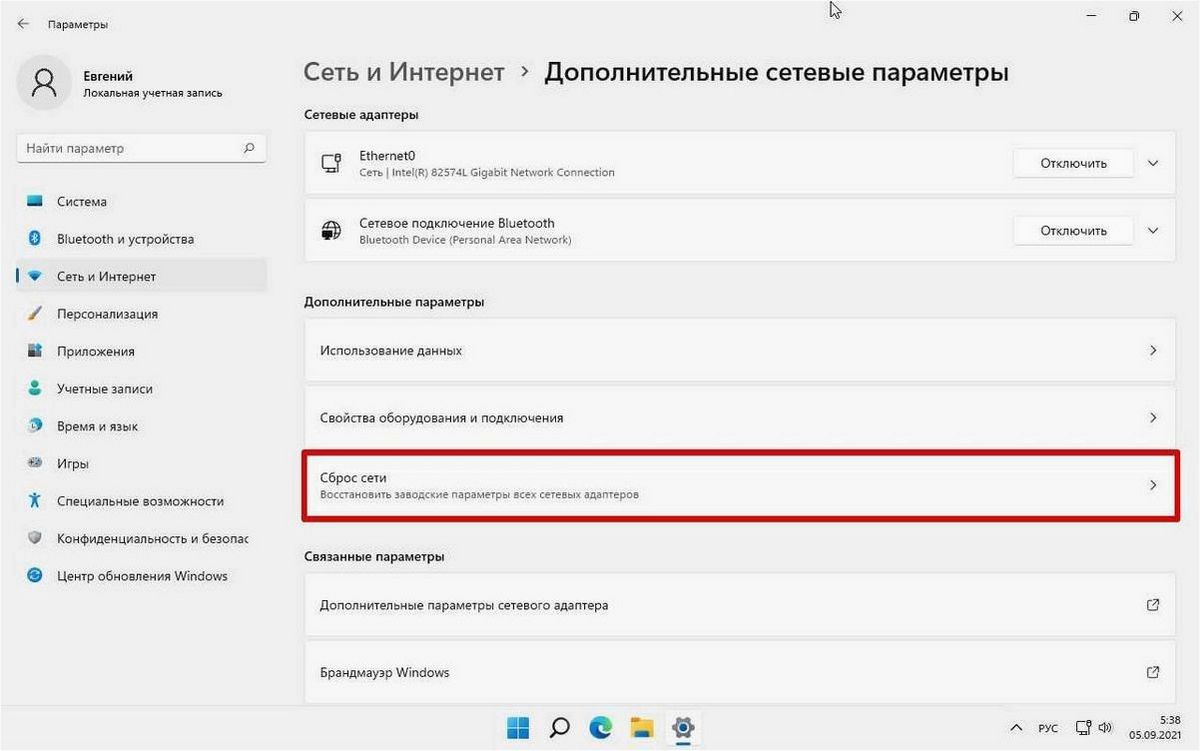Click the Ethernet0 adapter monitor icon

tap(331, 163)
